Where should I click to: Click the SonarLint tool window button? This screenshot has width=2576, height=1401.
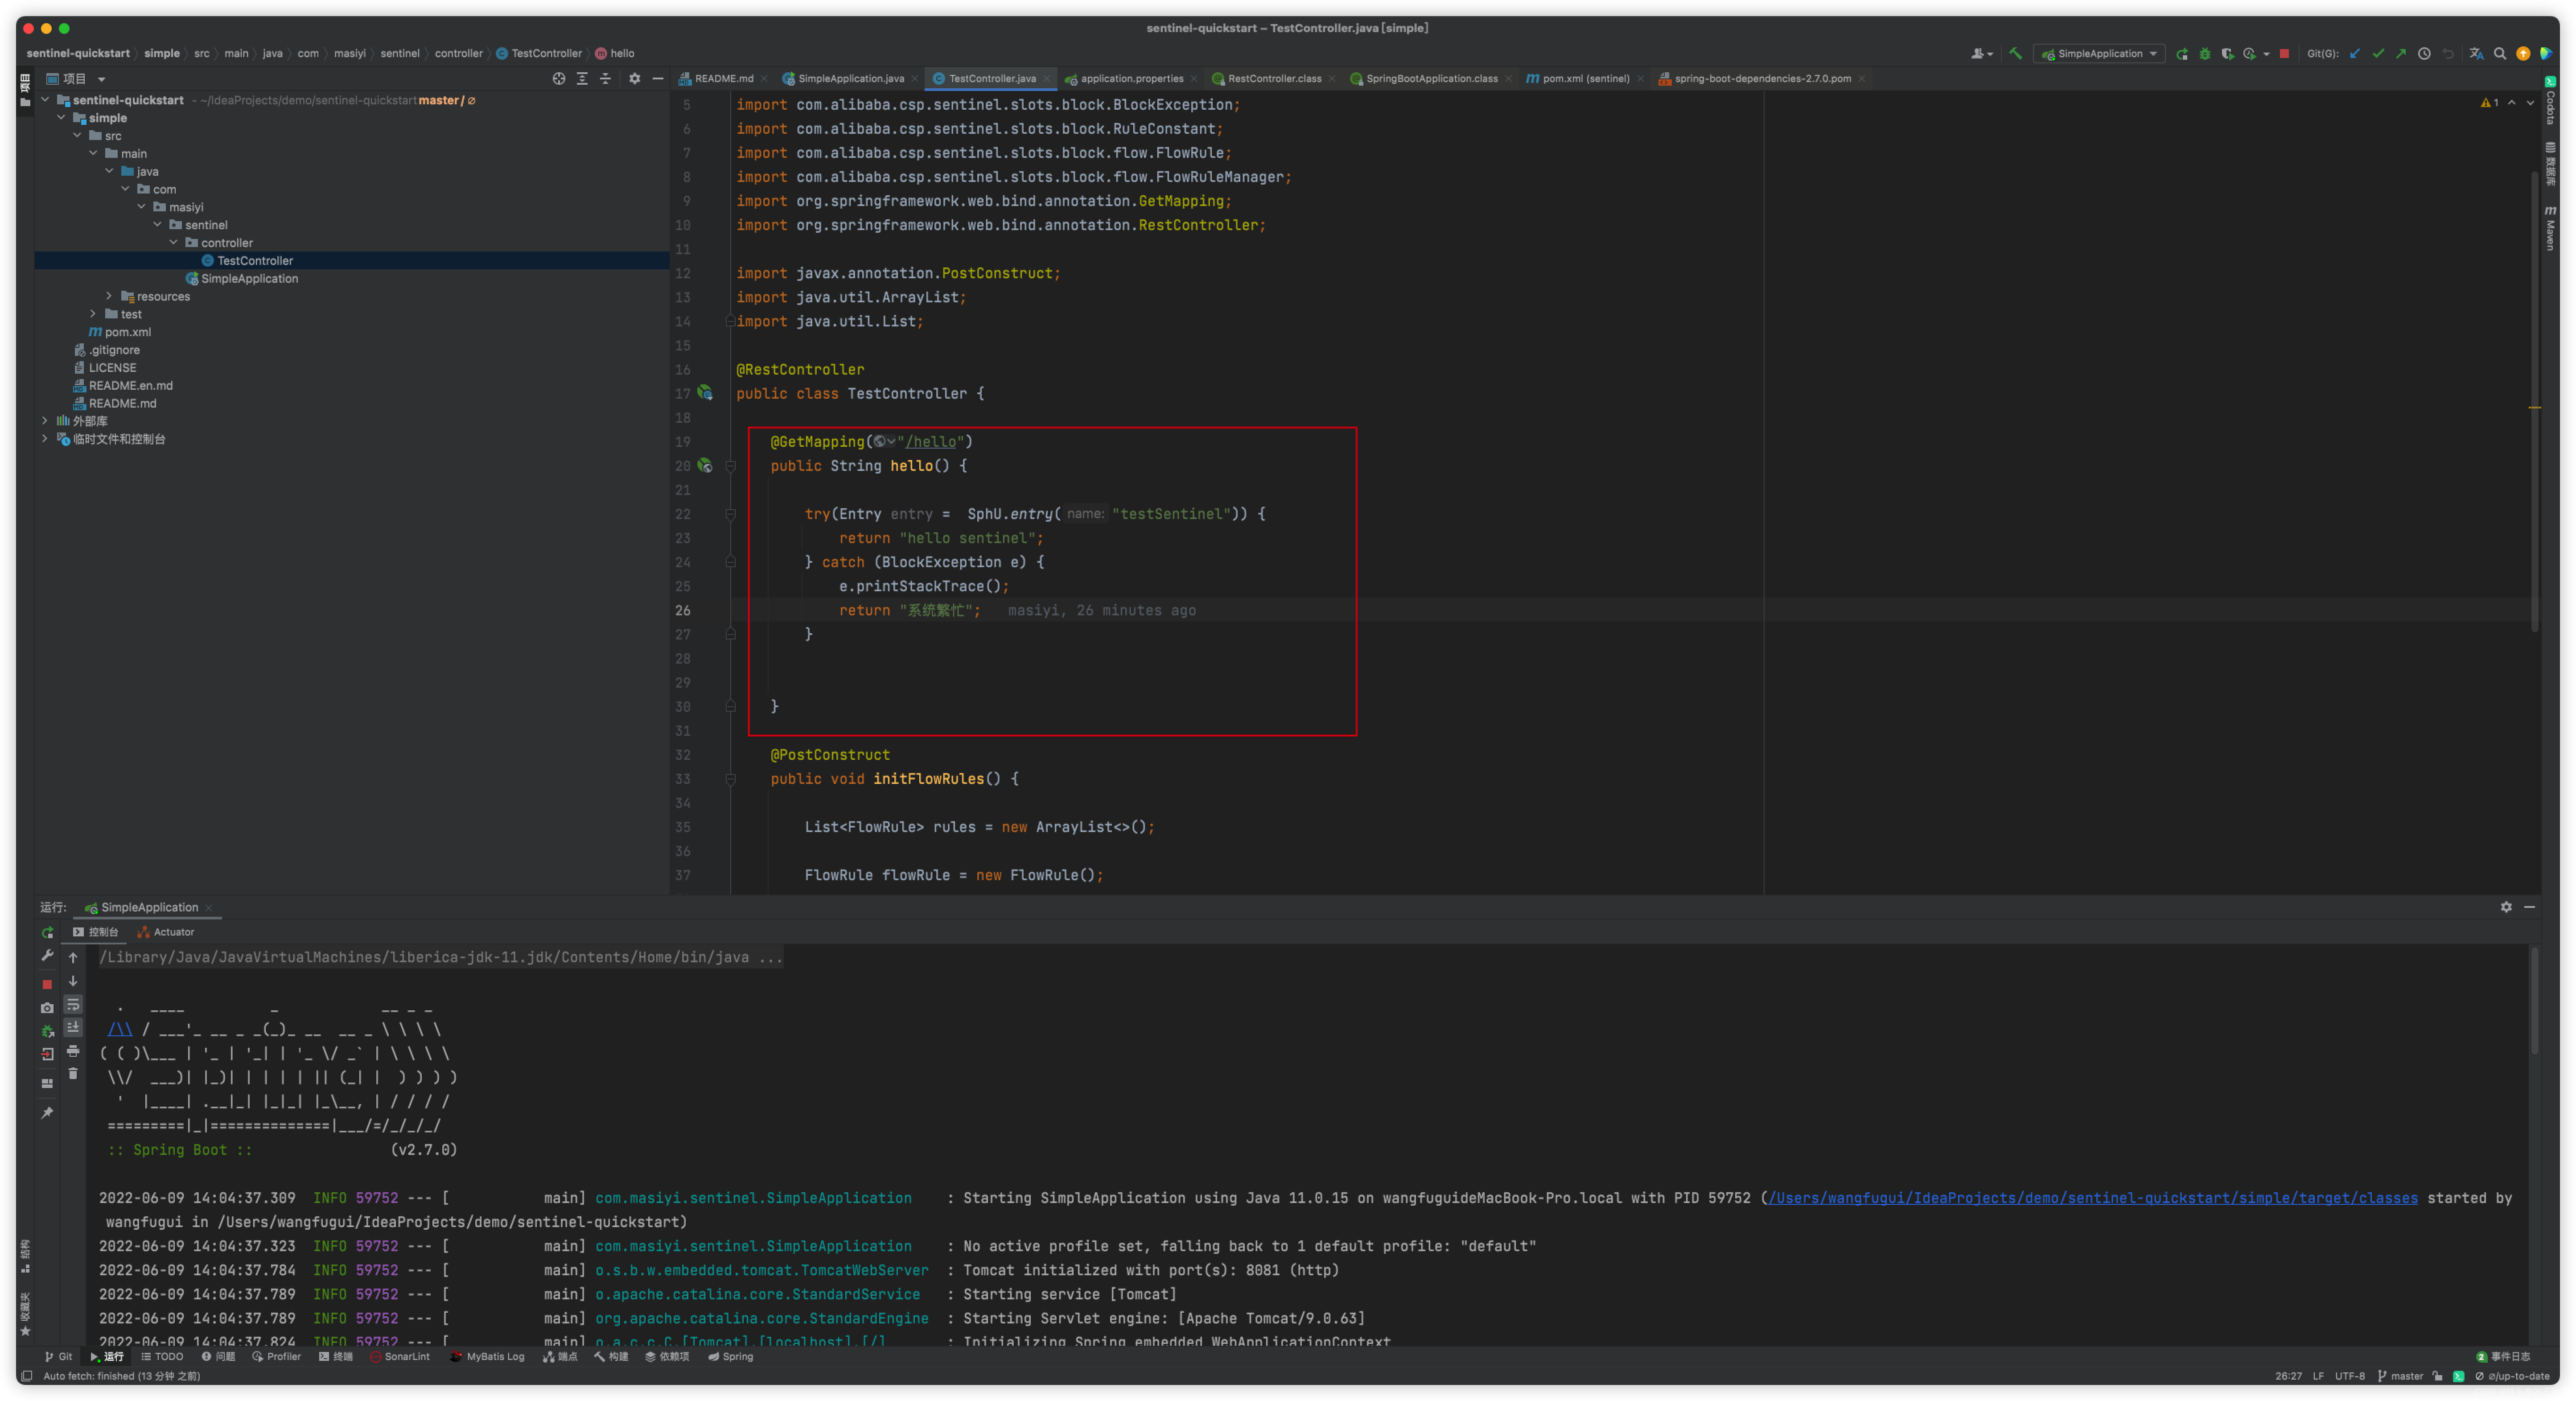[x=400, y=1357]
